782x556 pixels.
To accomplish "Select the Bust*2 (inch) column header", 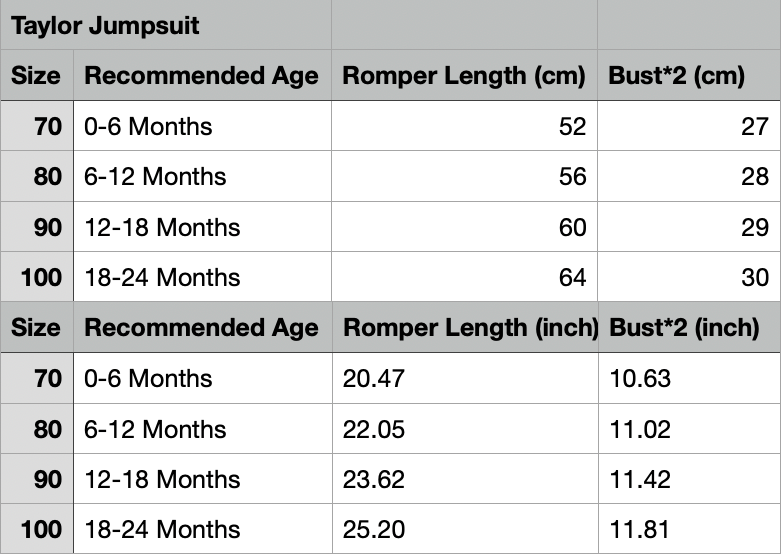I will tap(684, 328).
